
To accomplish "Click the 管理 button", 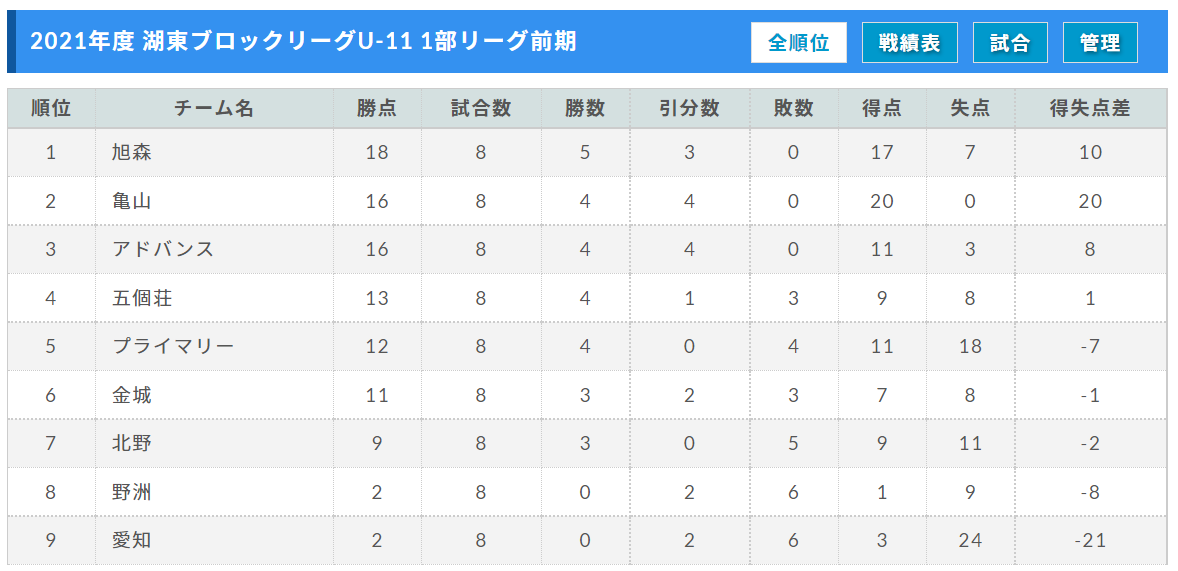I will click(x=1100, y=43).
